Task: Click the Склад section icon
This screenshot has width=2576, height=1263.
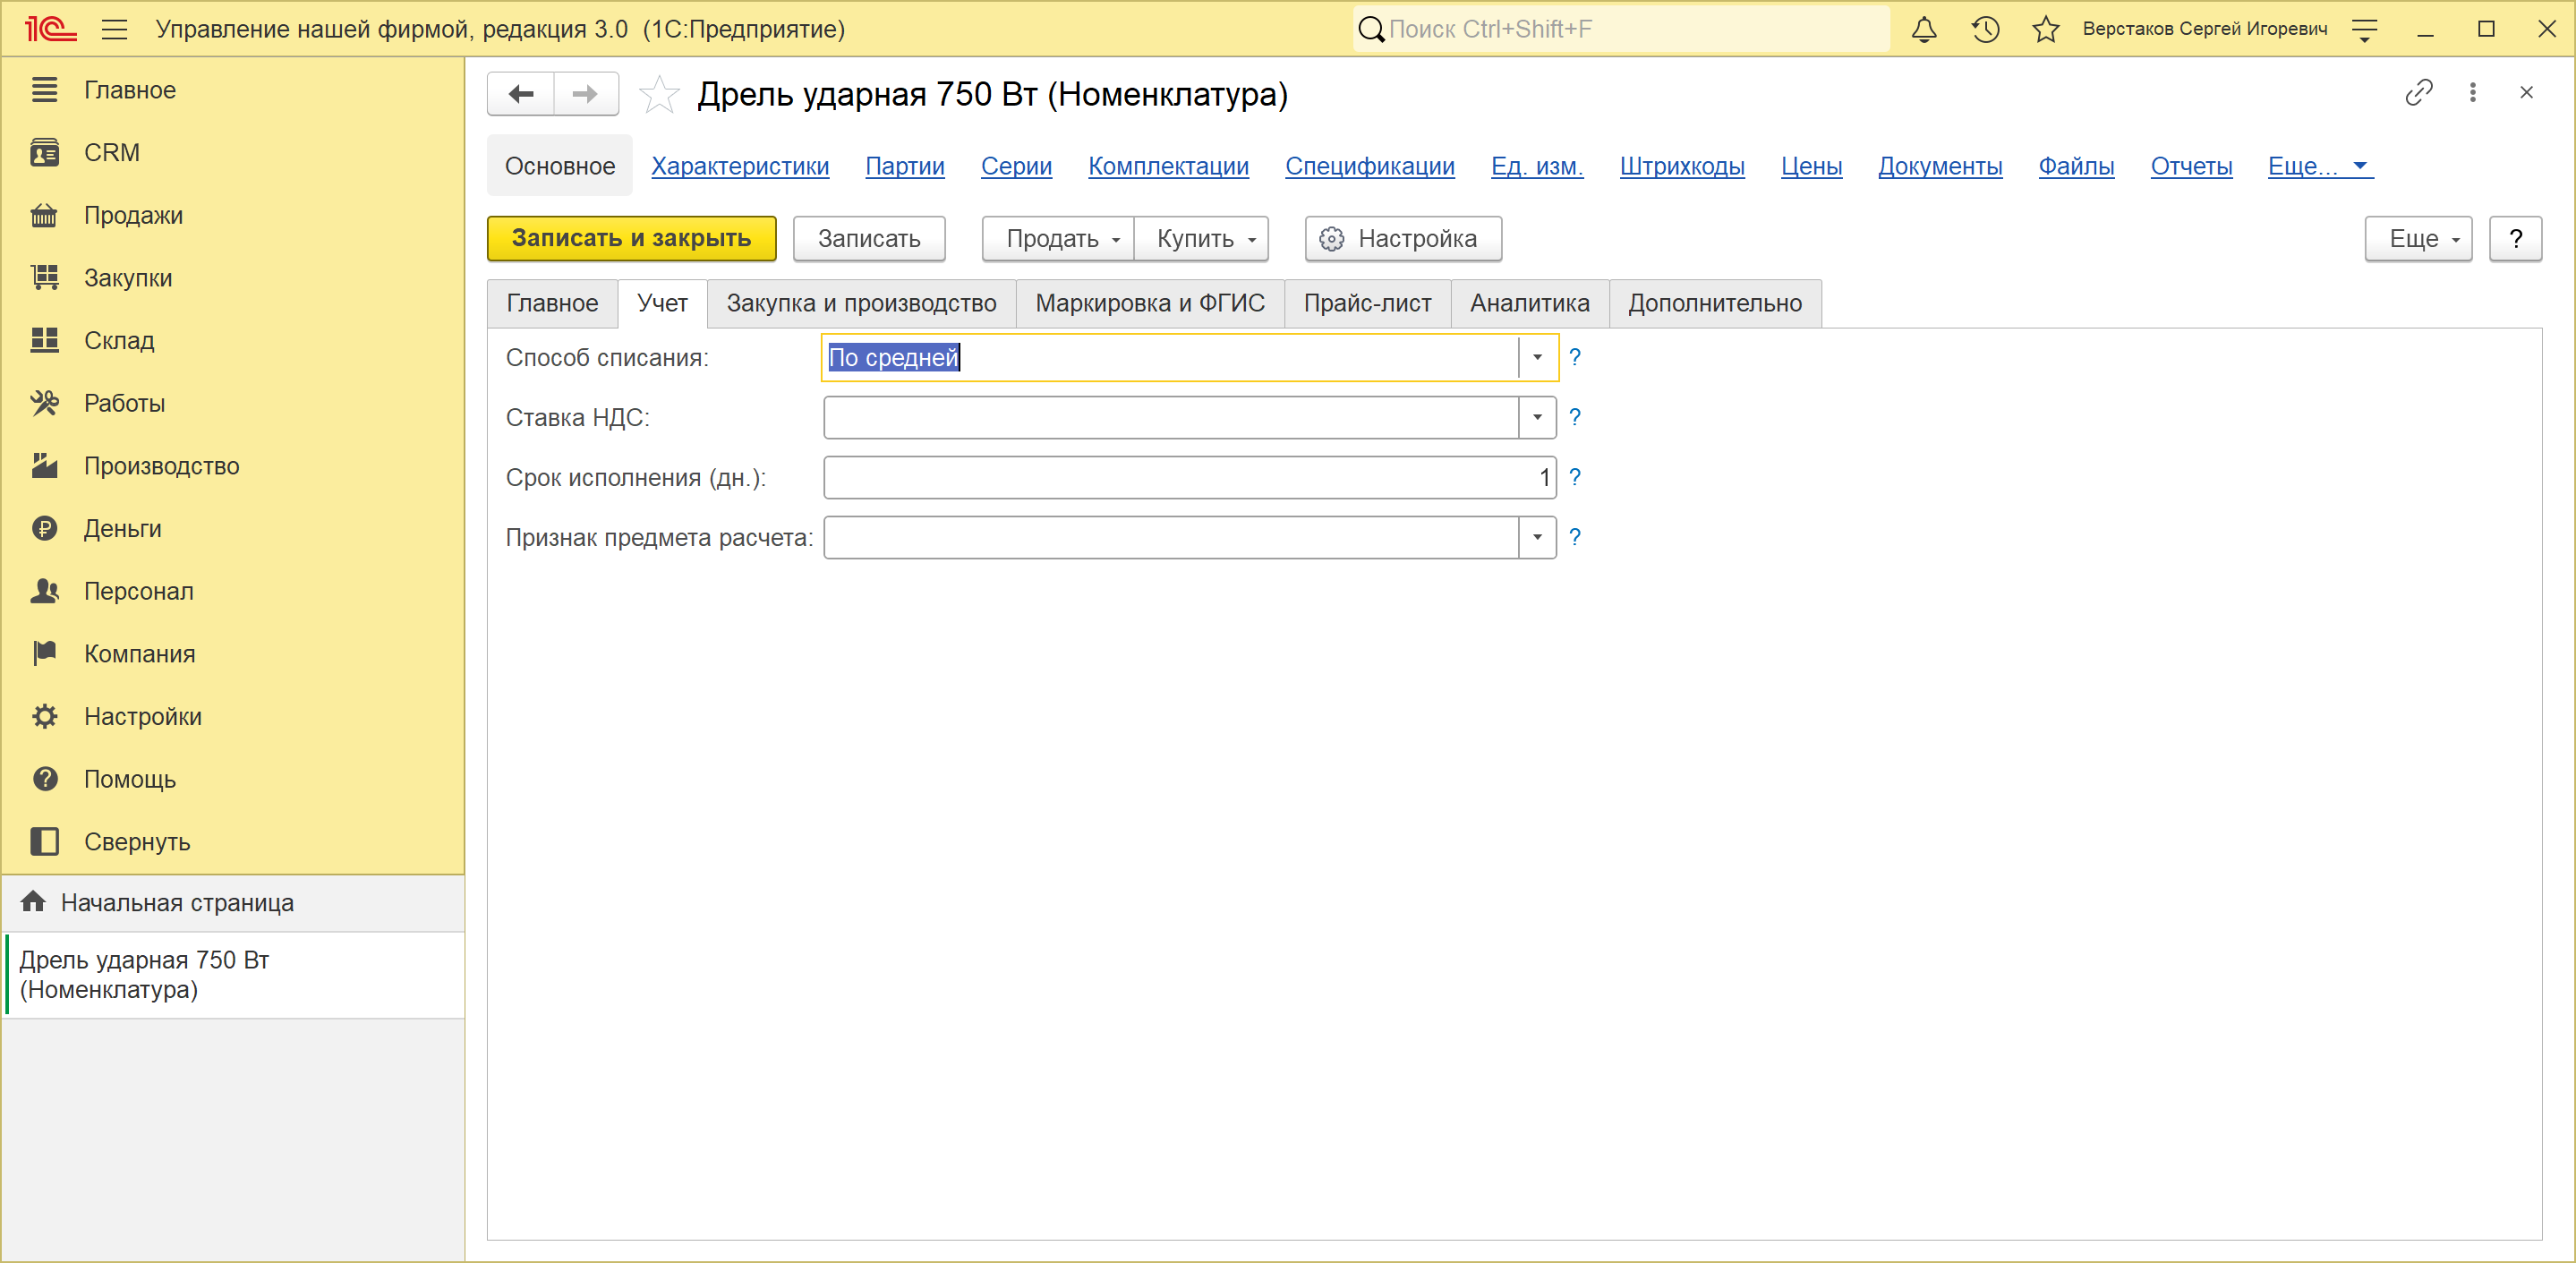Action: click(x=45, y=341)
